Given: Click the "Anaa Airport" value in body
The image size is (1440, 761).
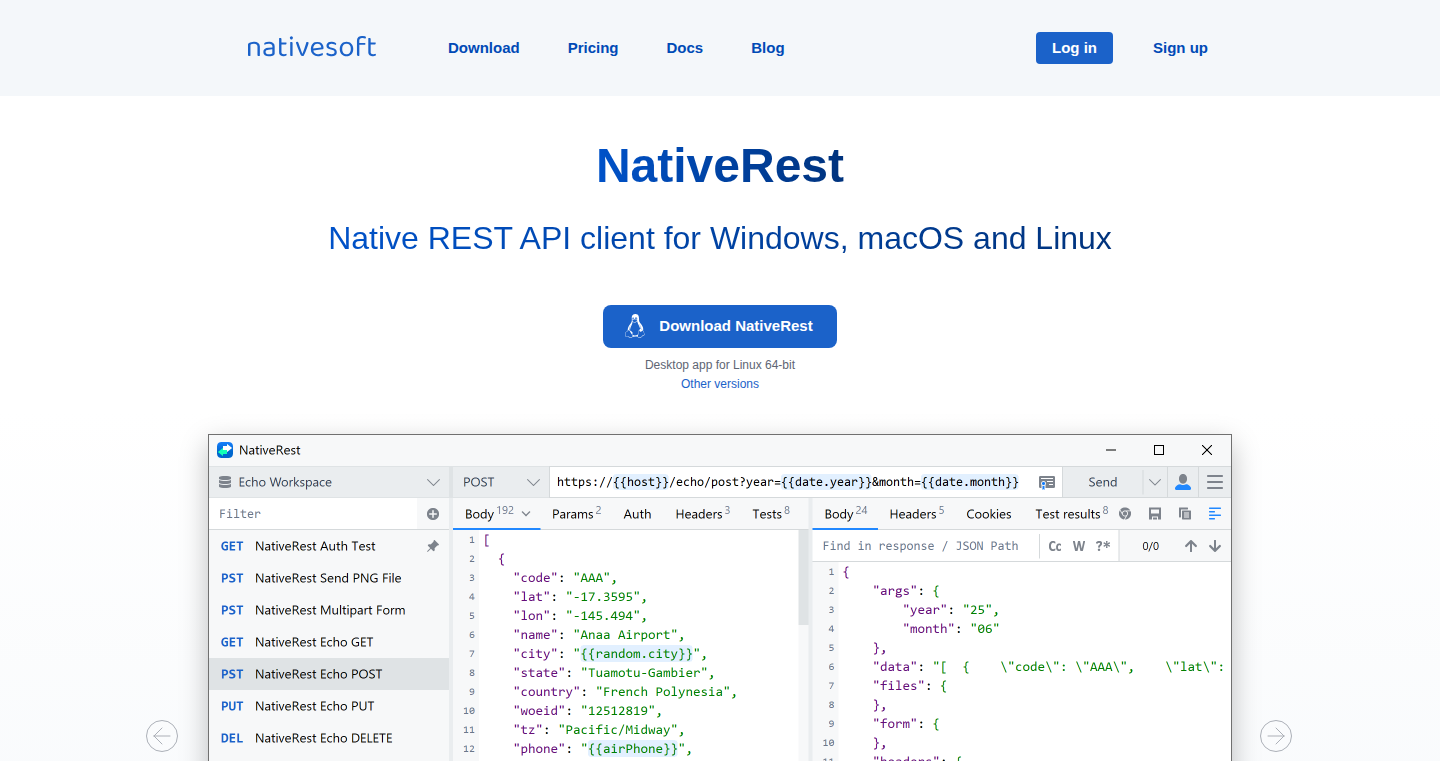Looking at the screenshot, I should (627, 635).
